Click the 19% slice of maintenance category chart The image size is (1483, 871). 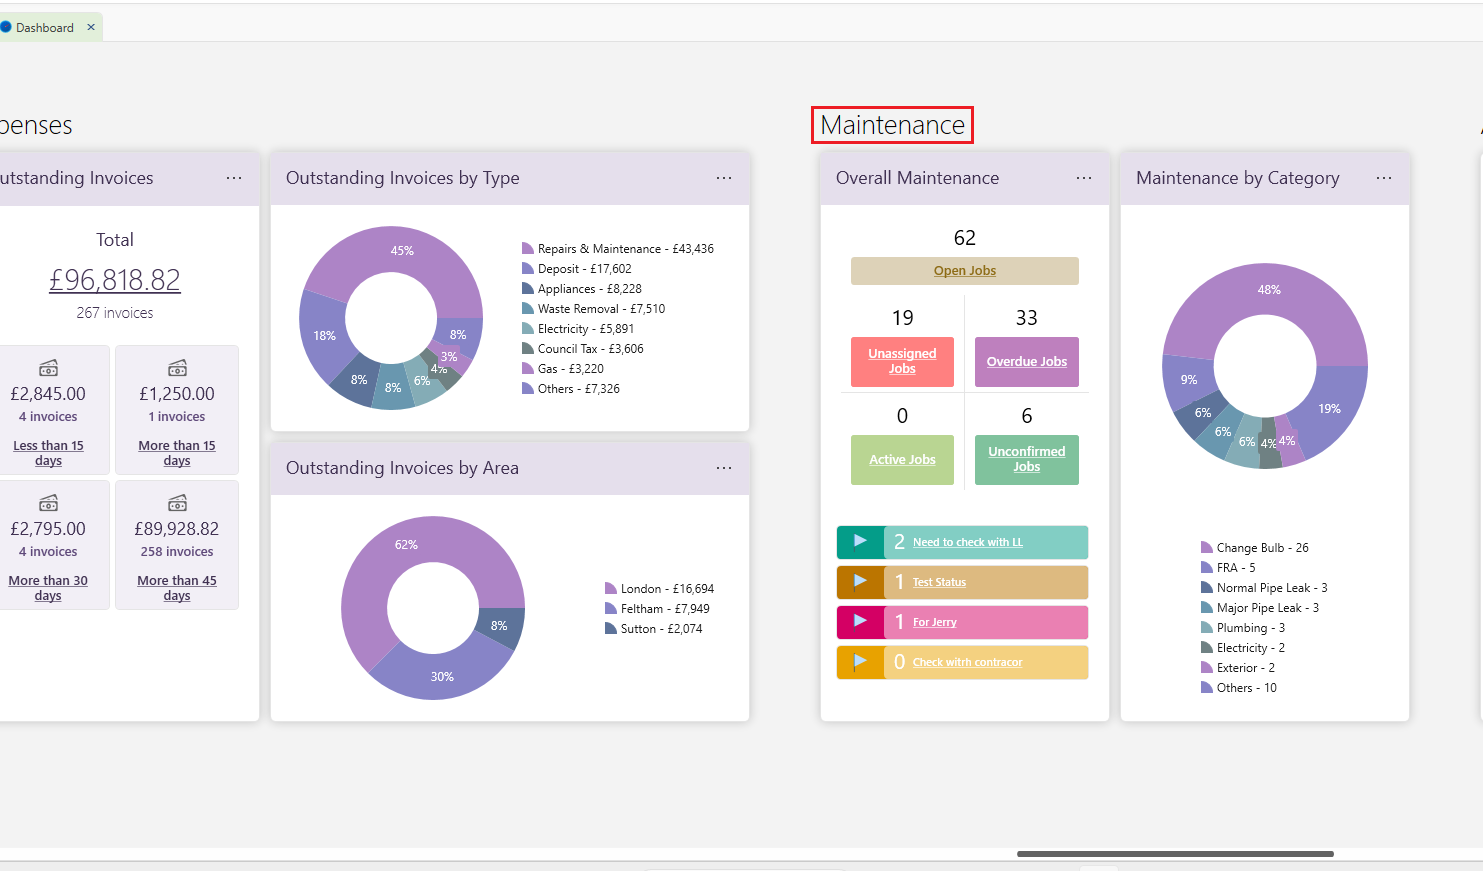point(1329,408)
